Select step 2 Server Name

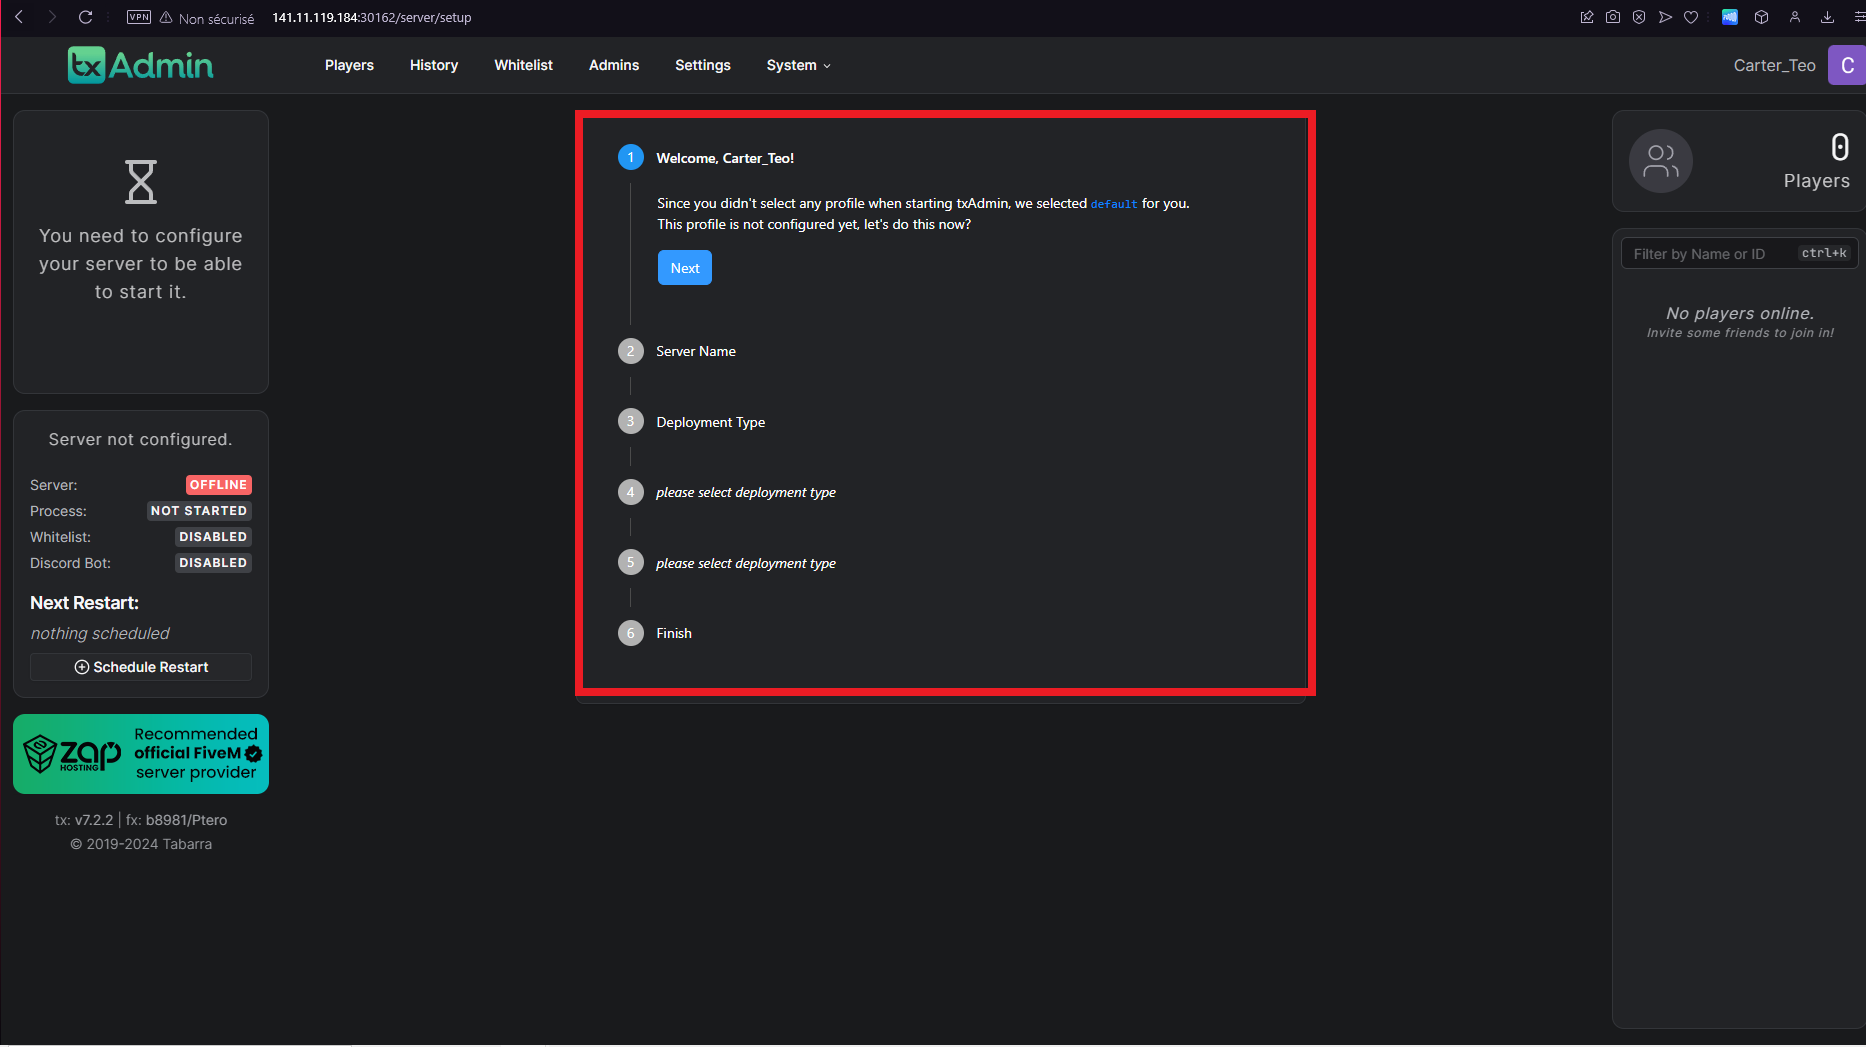pyautogui.click(x=695, y=351)
